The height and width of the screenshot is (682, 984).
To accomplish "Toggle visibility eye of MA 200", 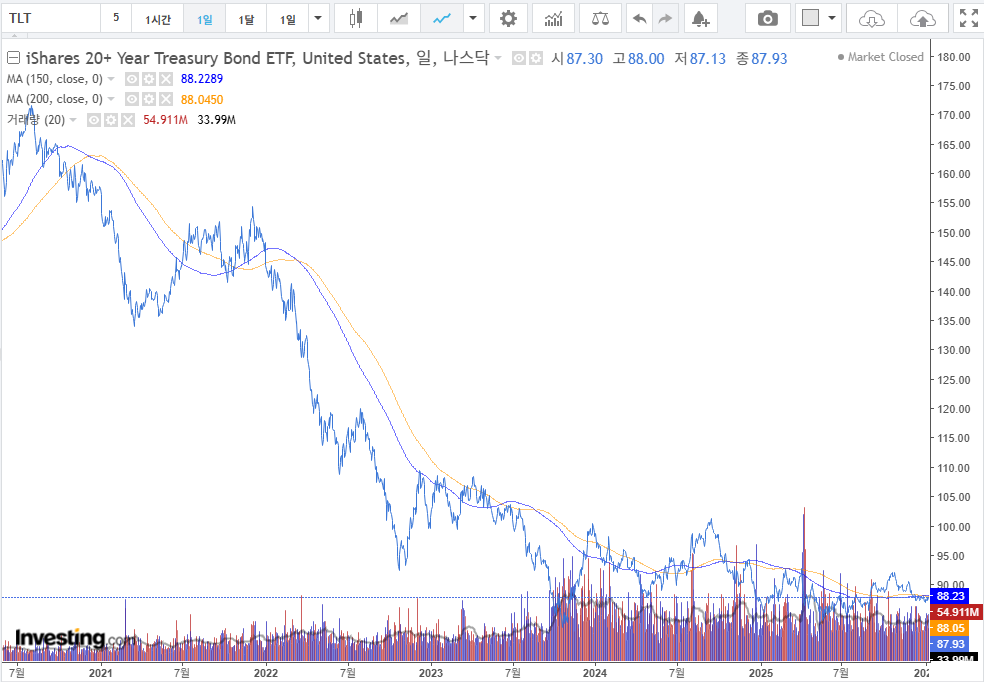I will (x=132, y=99).
